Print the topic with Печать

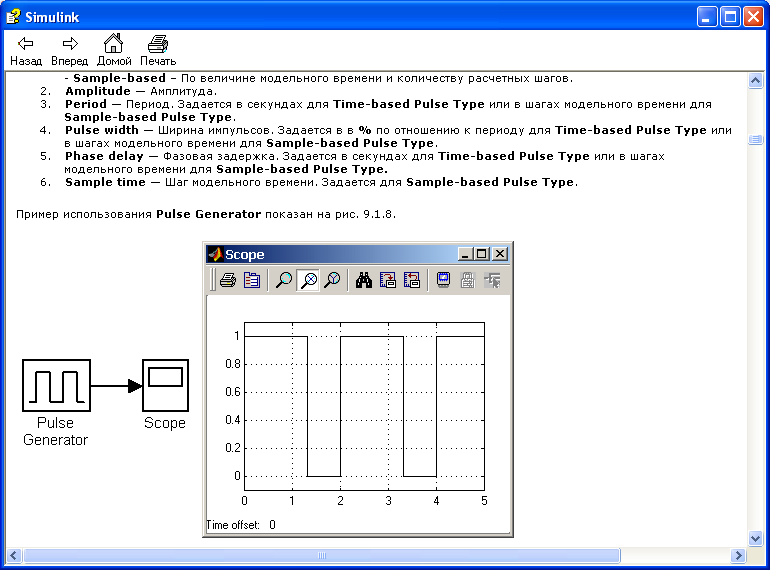click(158, 51)
